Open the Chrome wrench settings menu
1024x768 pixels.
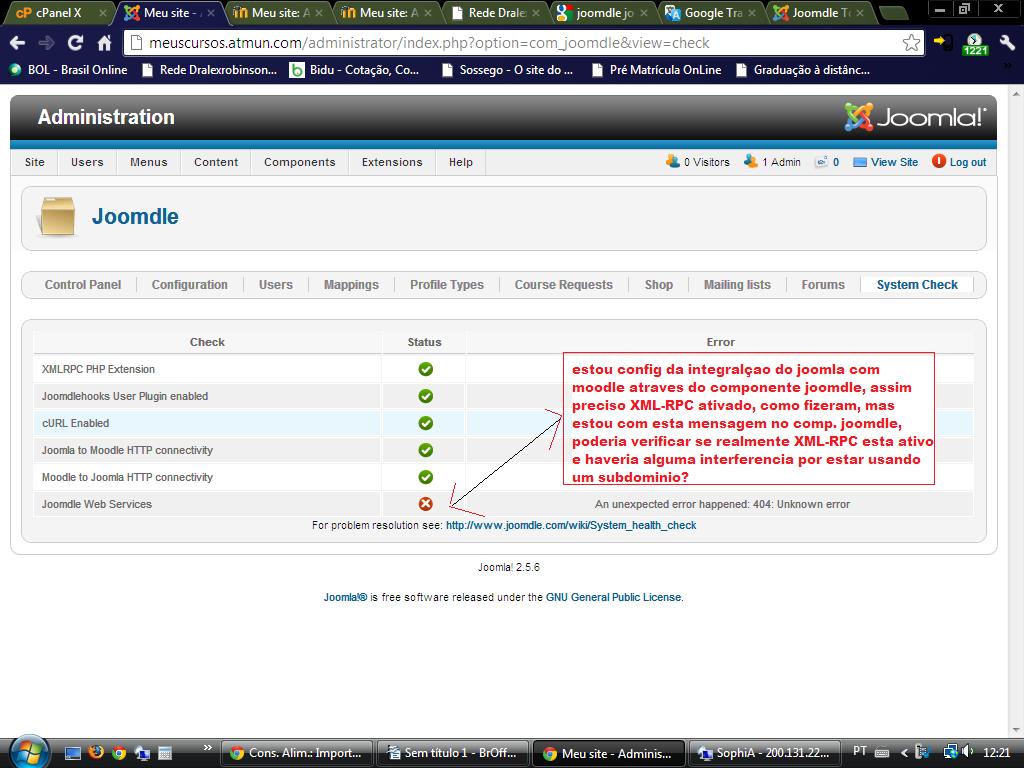[x=1007, y=43]
